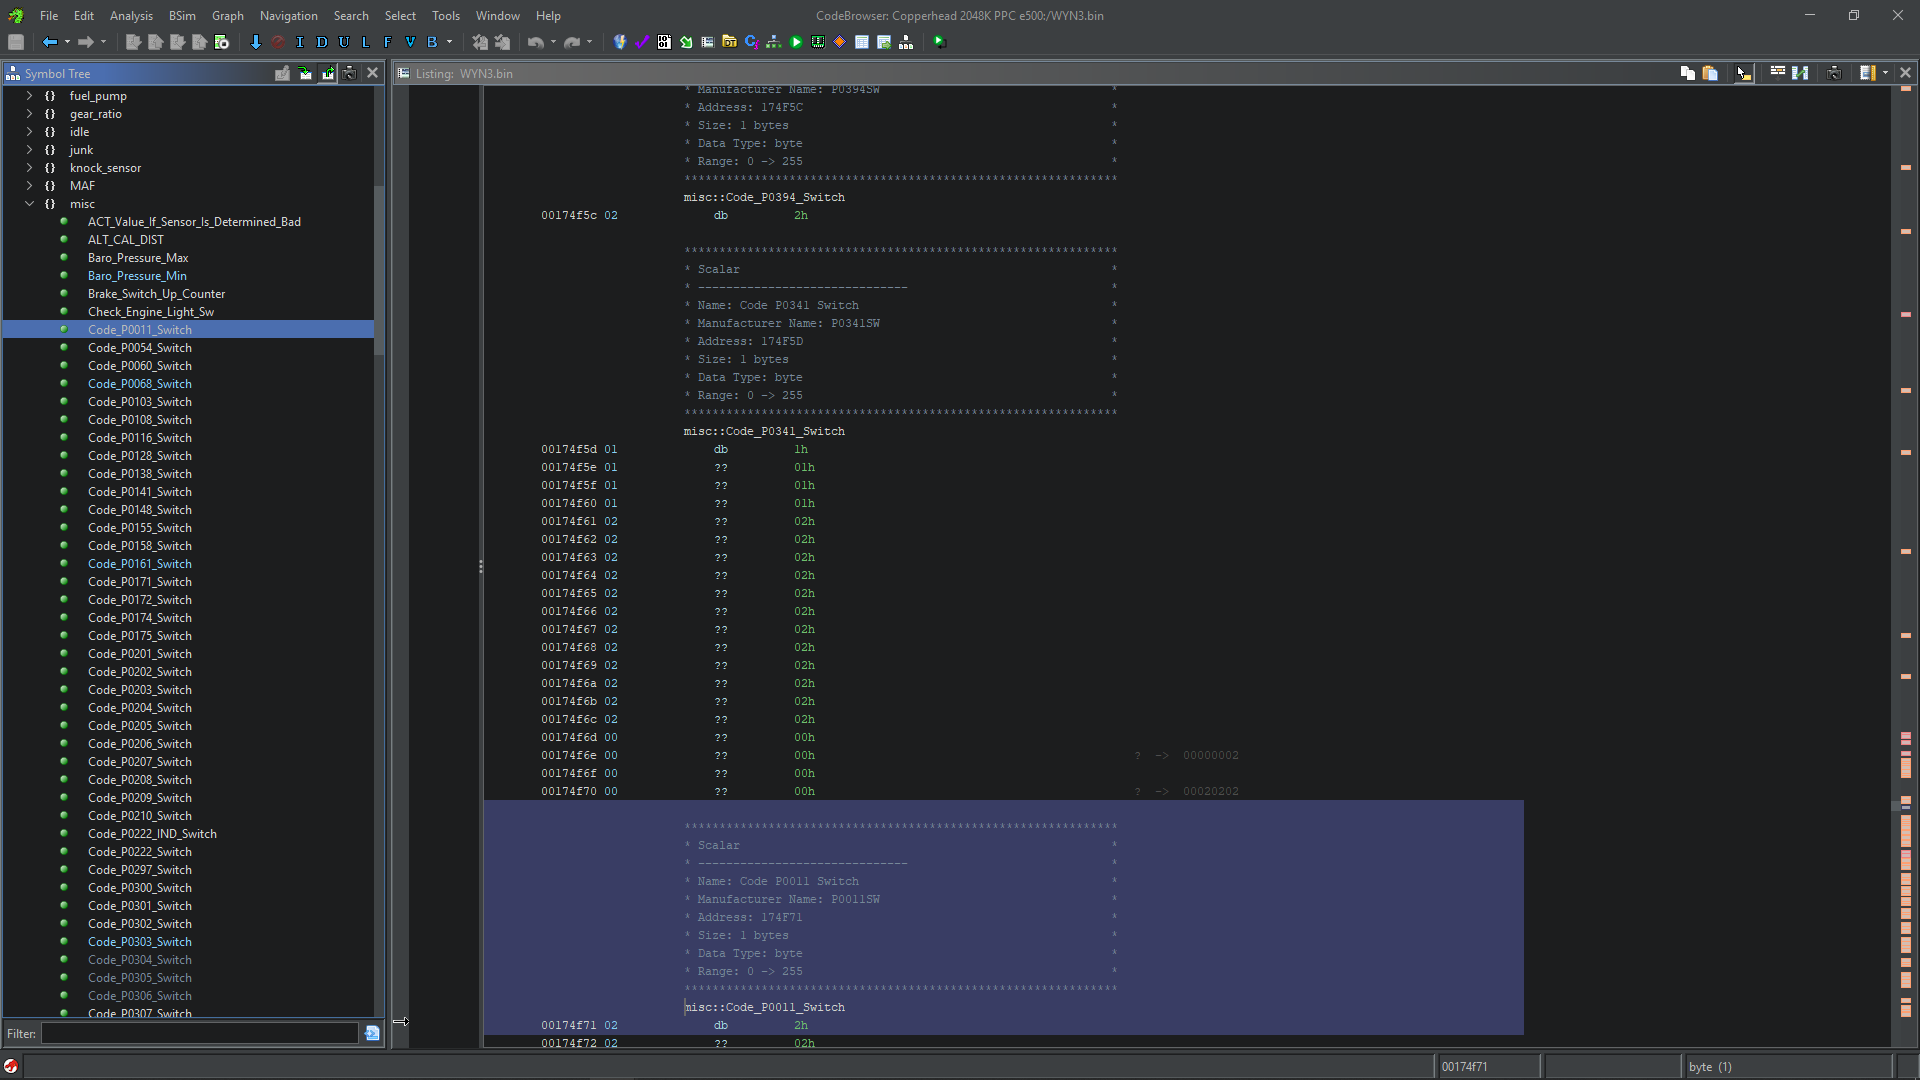Expand the fuel_pump namespace
Image resolution: width=1920 pixels, height=1080 pixels.
[x=29, y=96]
